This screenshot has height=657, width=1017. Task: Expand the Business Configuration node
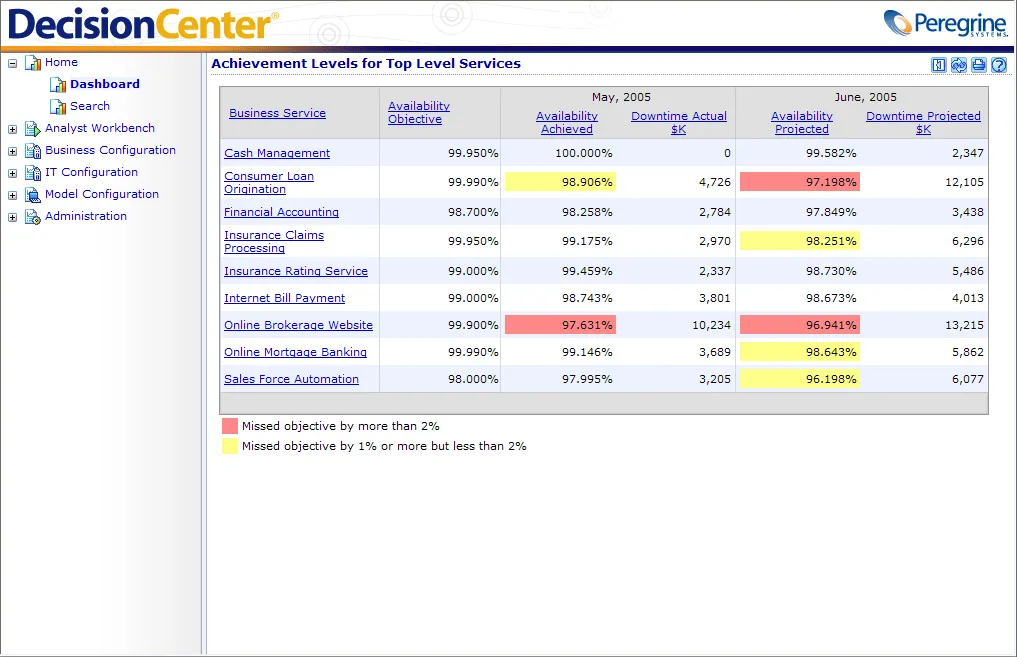[x=12, y=151]
